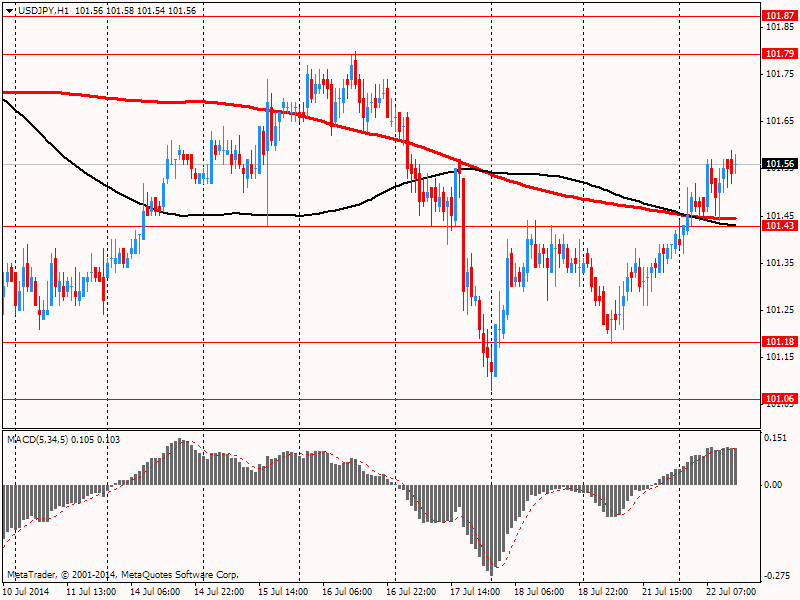Click the 17 Jul 14:00 time label
This screenshot has width=800, height=600.
pyautogui.click(x=475, y=591)
